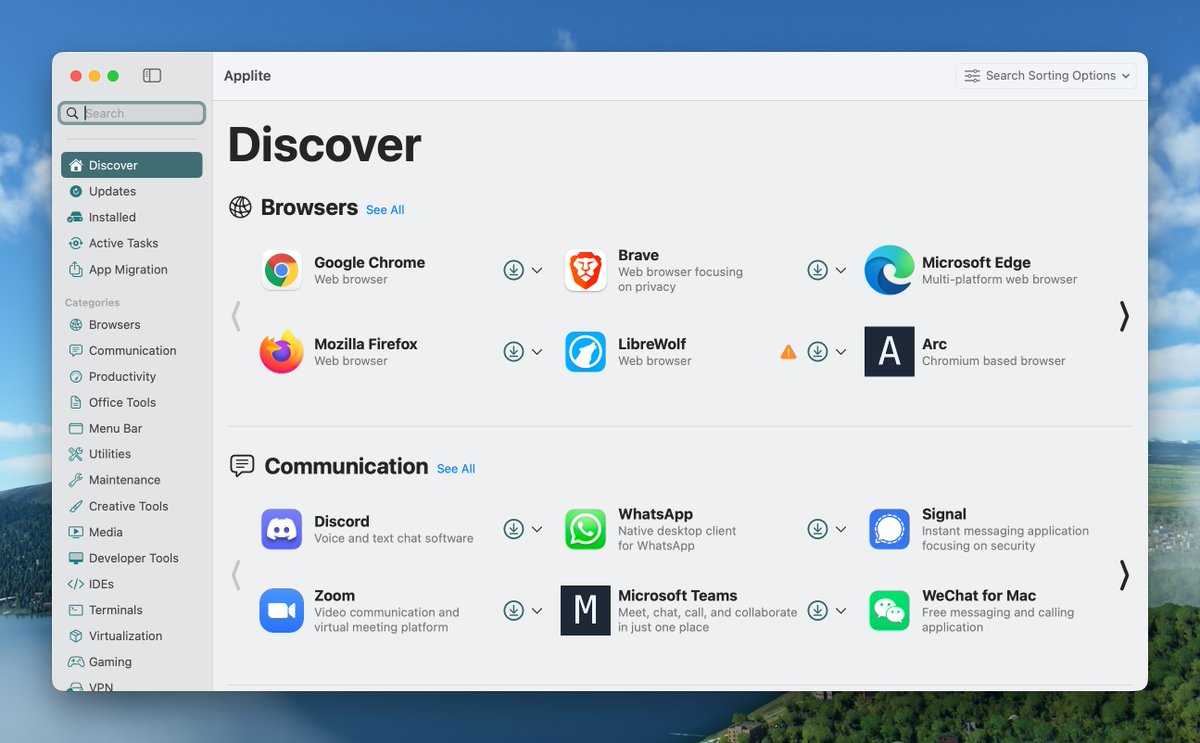Screen dimensions: 1200x743
Task: Go to next page of Communication apps
Action: tap(1124, 575)
